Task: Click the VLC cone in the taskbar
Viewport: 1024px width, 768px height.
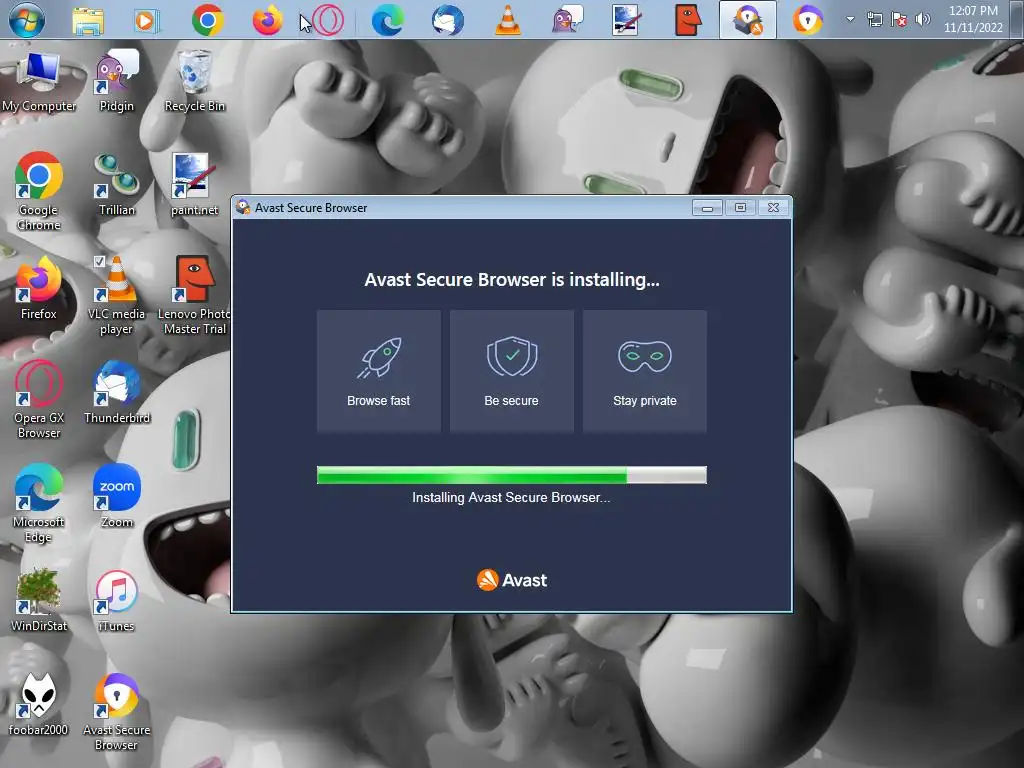Action: pos(507,20)
